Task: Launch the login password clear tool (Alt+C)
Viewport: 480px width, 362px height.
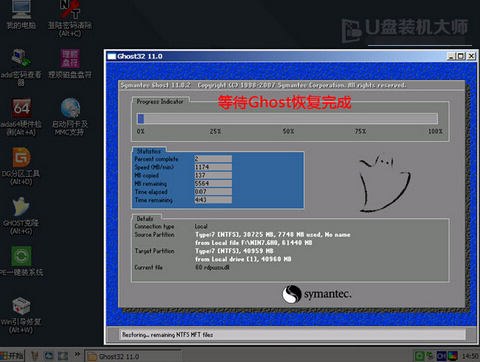Action: [70, 18]
